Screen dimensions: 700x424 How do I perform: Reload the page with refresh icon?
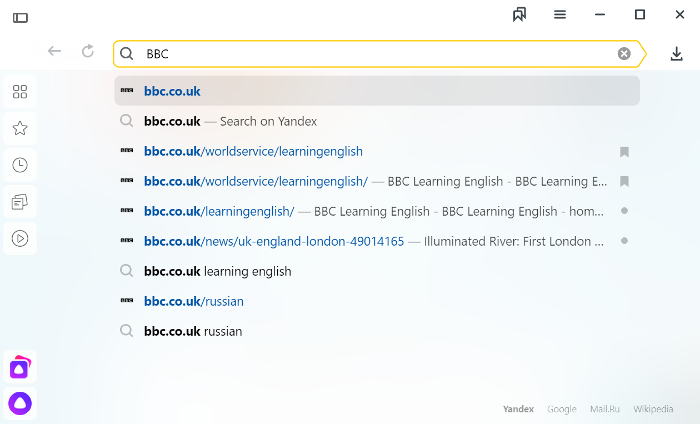[88, 51]
